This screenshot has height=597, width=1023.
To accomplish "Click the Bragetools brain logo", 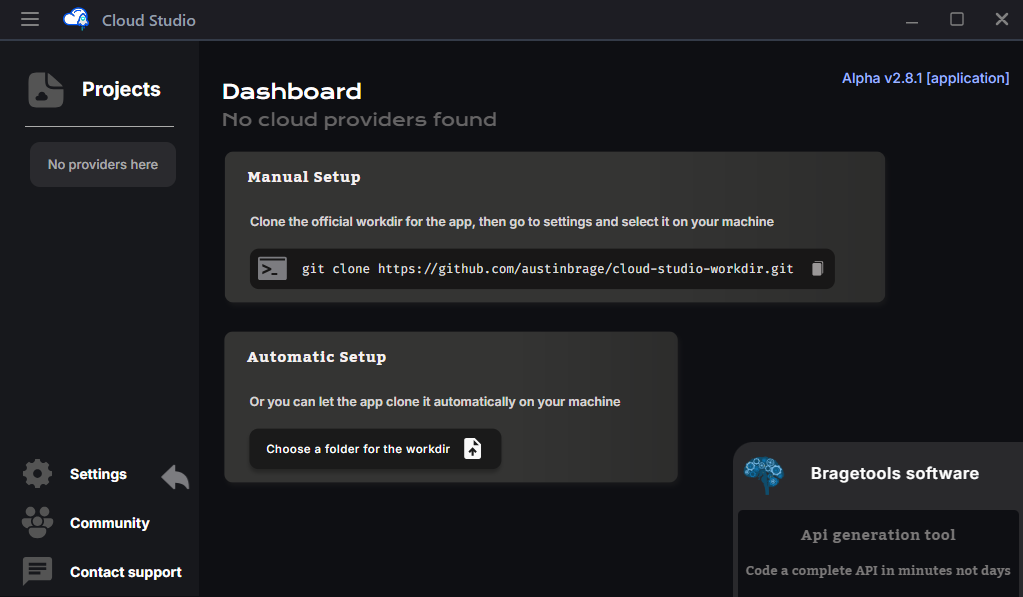I will (x=764, y=474).
